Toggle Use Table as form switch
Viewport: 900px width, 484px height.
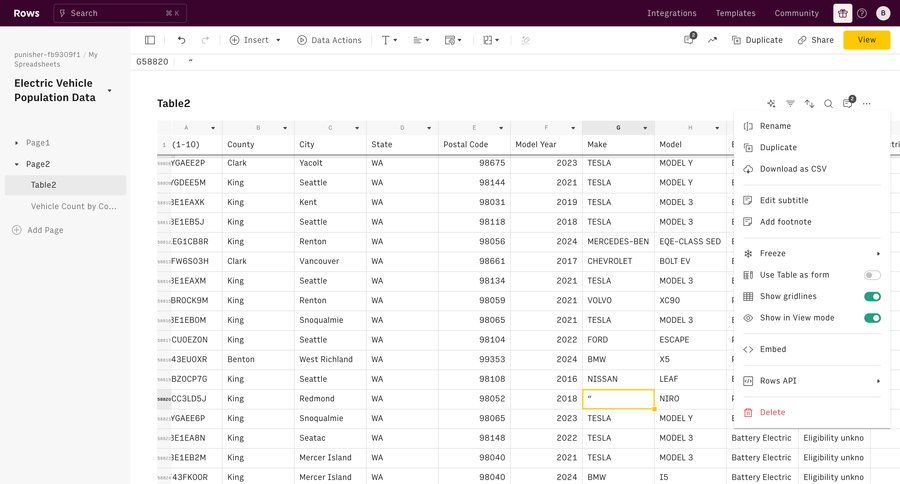(872, 275)
